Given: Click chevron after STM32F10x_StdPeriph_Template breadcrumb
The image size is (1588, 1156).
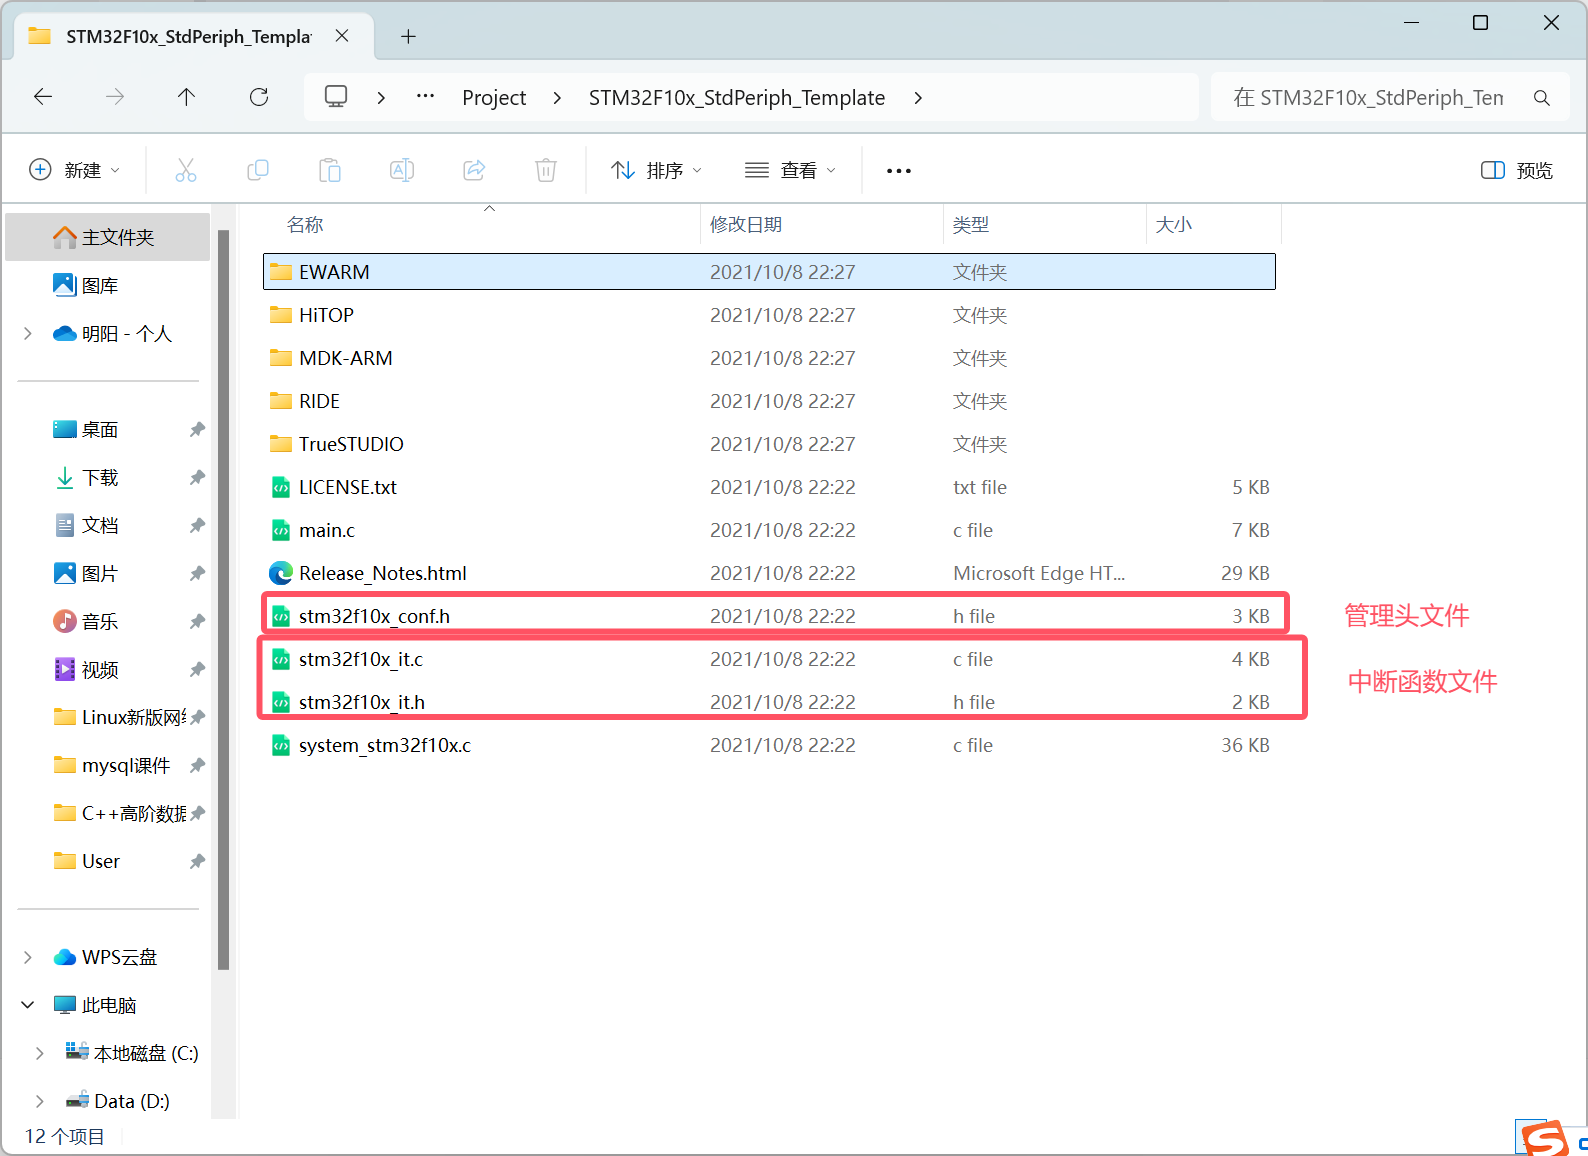Looking at the screenshot, I should (x=918, y=98).
